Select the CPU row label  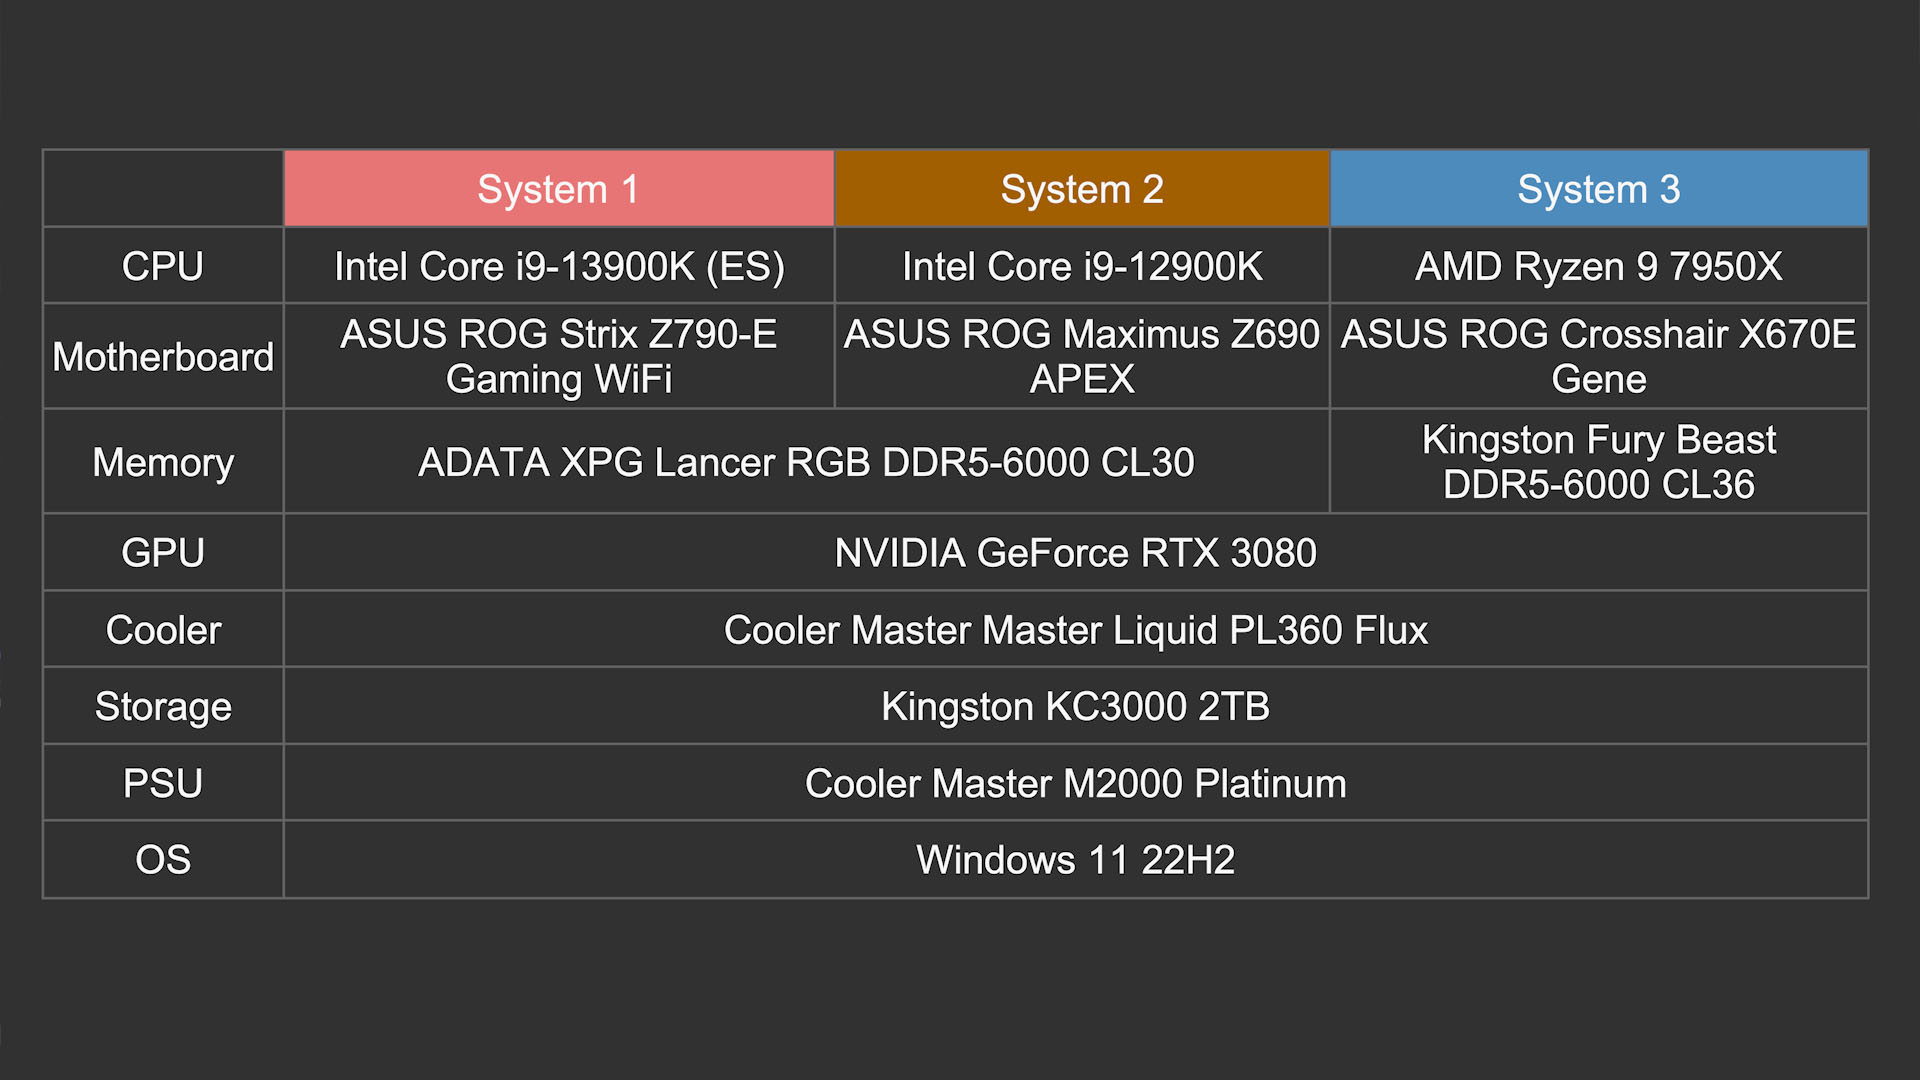pos(163,266)
